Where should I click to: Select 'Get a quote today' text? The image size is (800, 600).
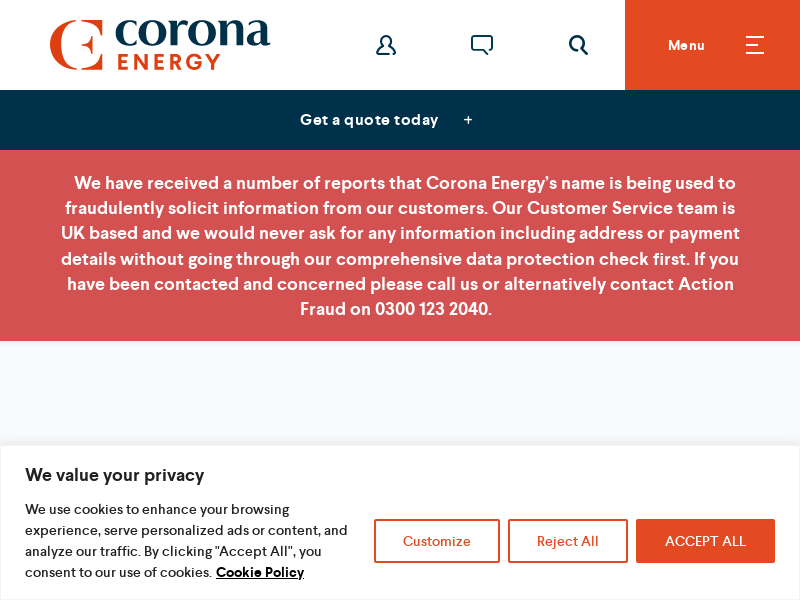(x=369, y=120)
